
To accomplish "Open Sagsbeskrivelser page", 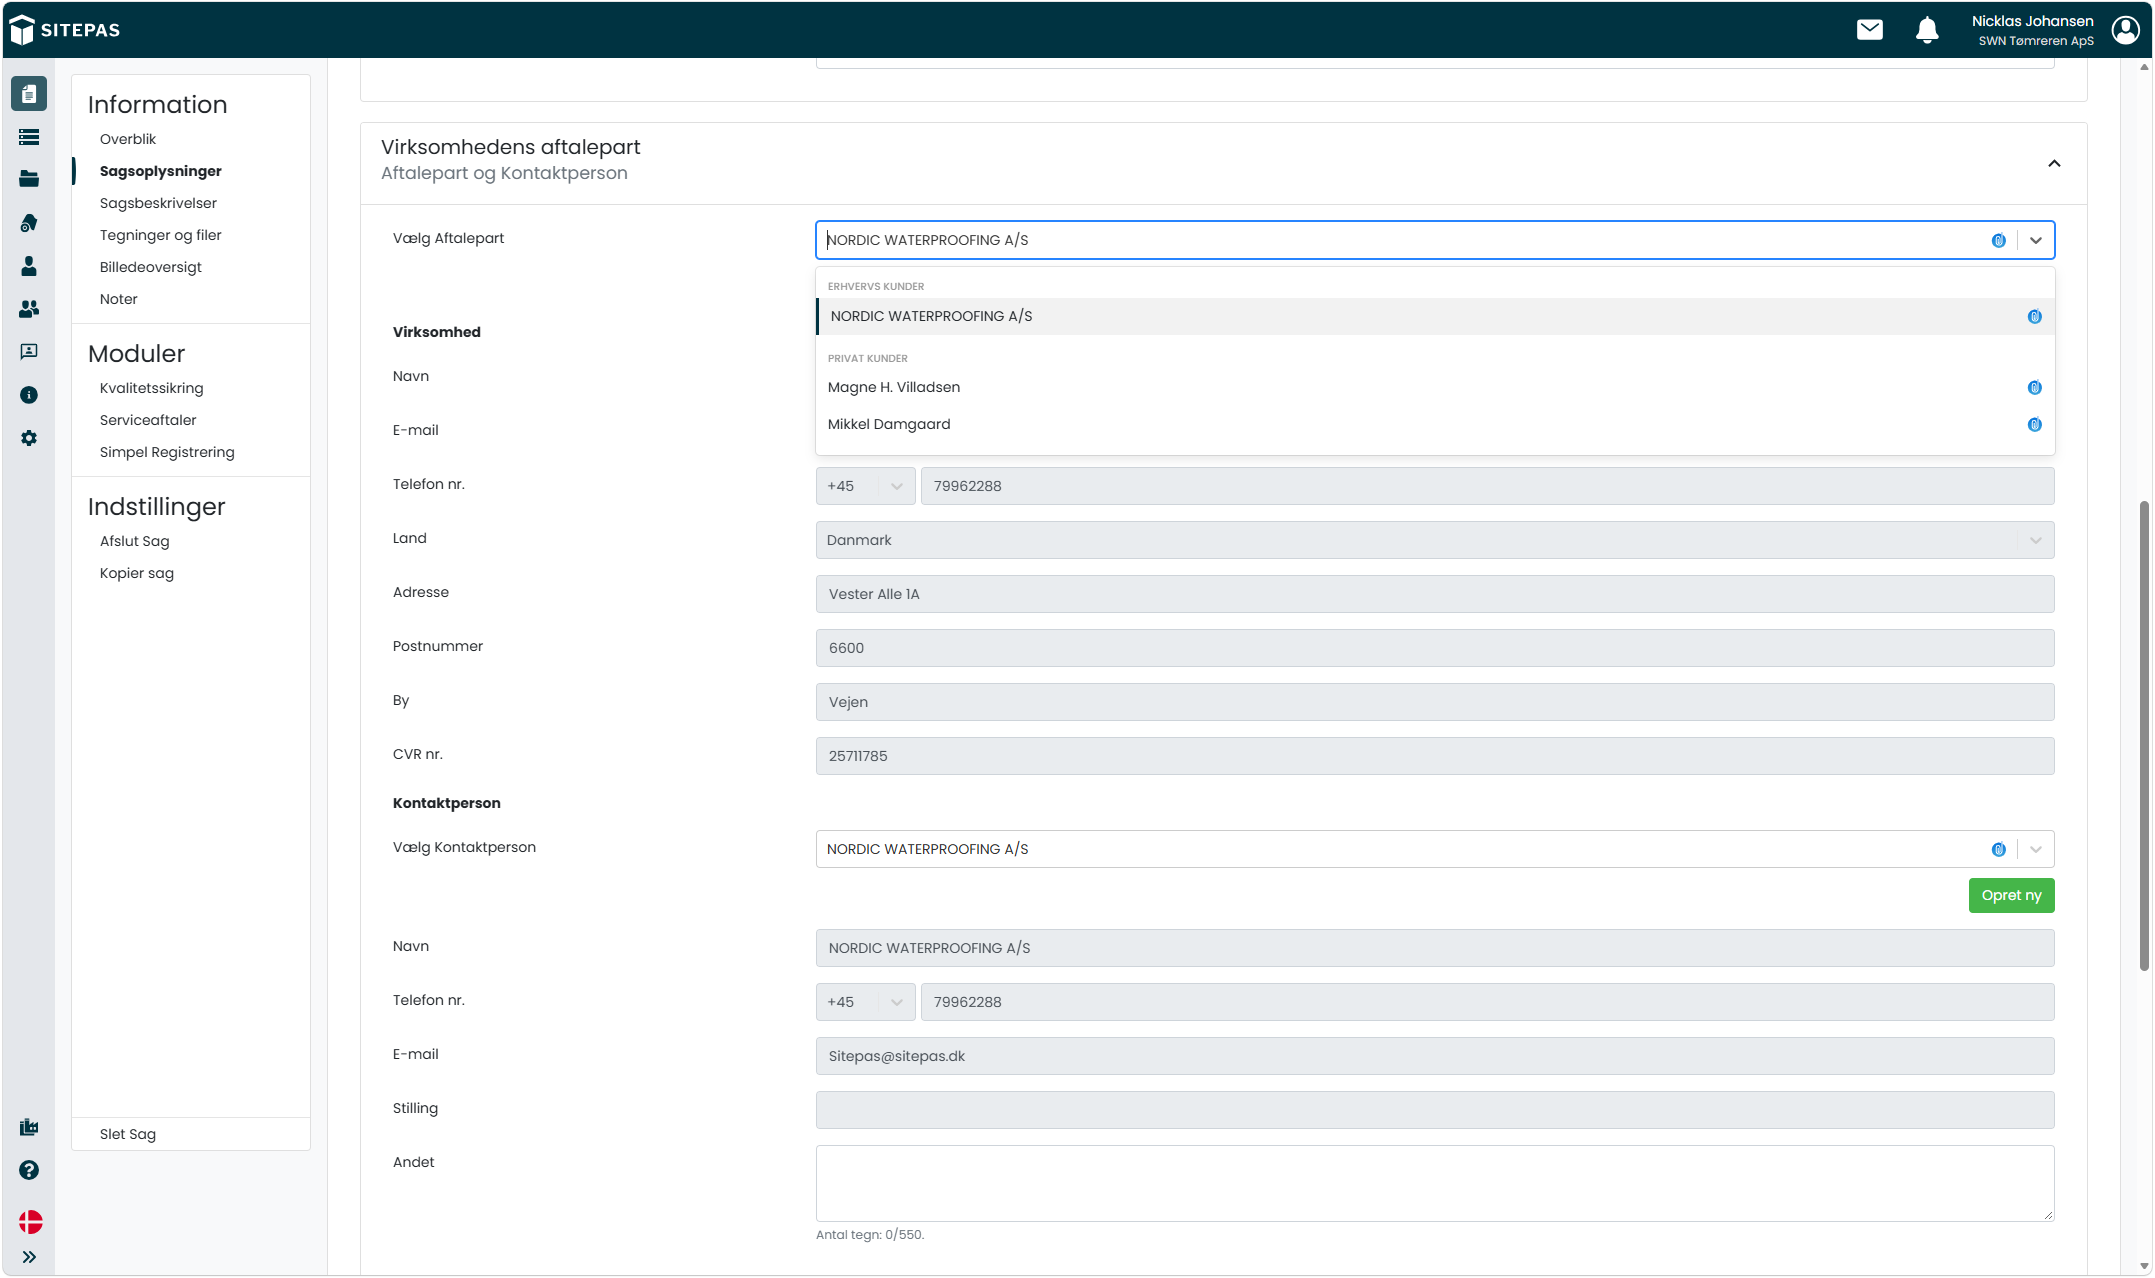I will 158,203.
